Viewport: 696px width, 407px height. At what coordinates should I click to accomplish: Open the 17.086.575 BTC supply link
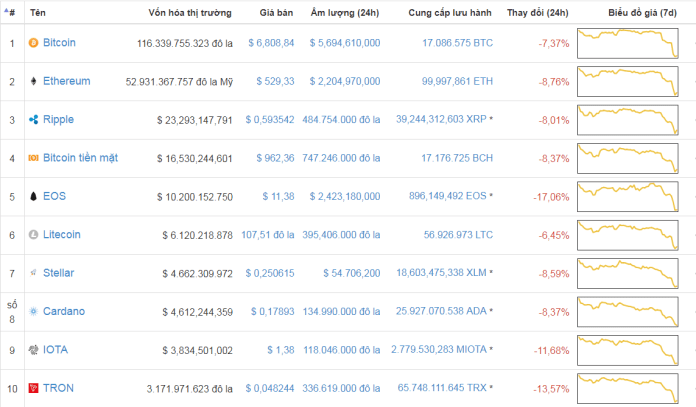click(x=457, y=43)
